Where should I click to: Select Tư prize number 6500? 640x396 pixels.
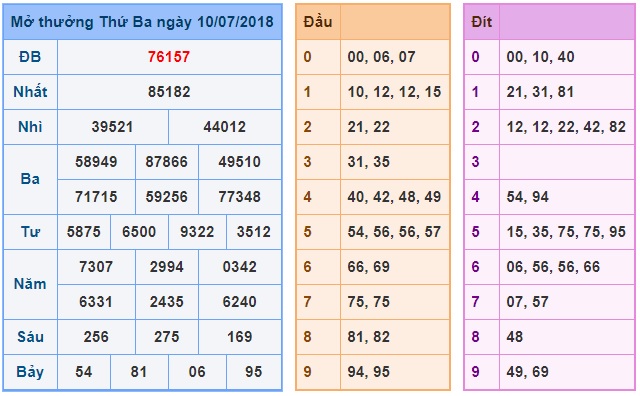point(139,232)
